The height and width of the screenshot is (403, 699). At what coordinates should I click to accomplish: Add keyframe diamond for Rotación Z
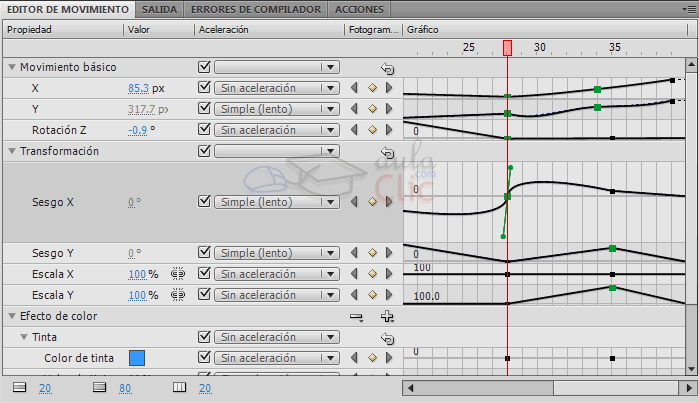tap(373, 130)
